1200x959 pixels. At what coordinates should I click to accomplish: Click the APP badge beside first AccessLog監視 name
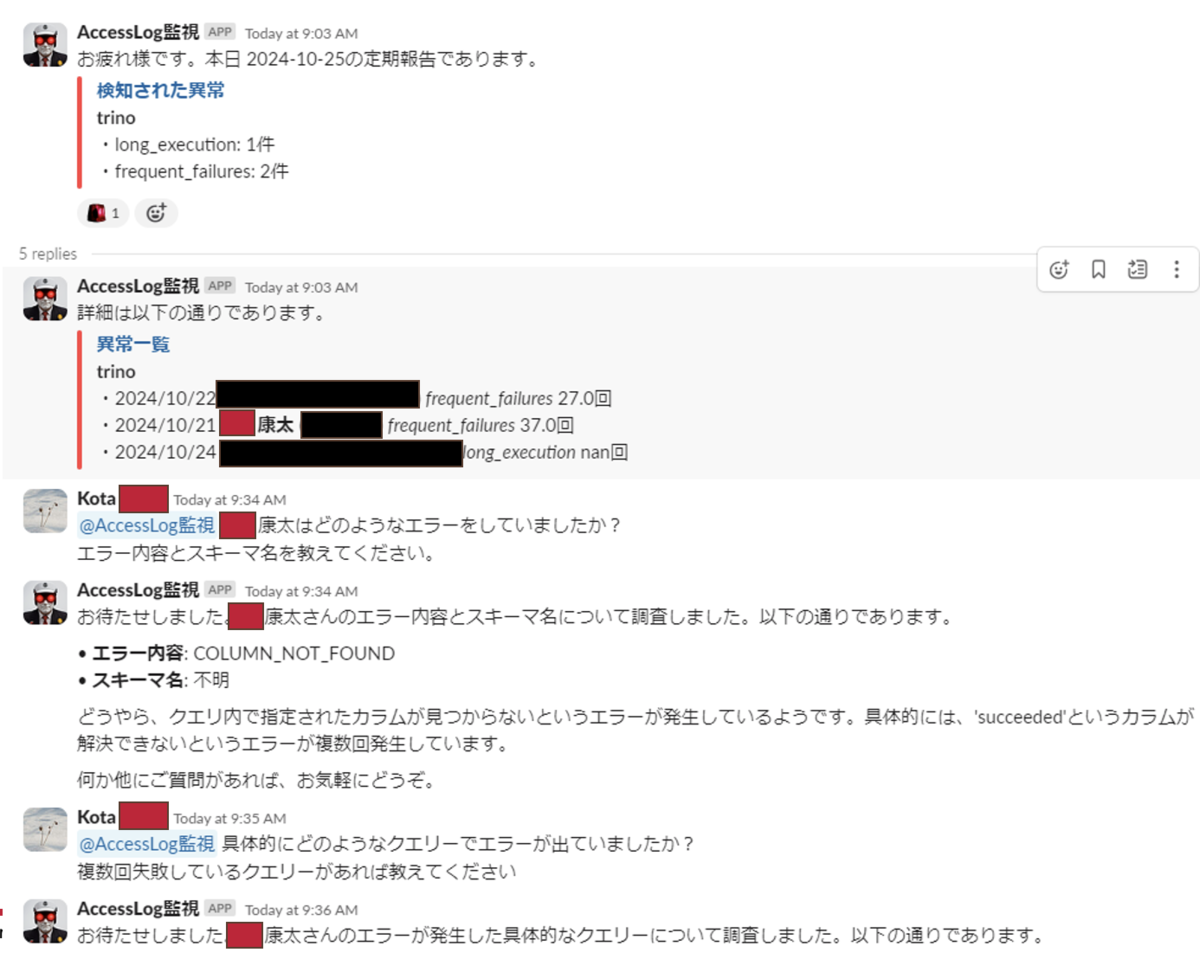[x=220, y=32]
